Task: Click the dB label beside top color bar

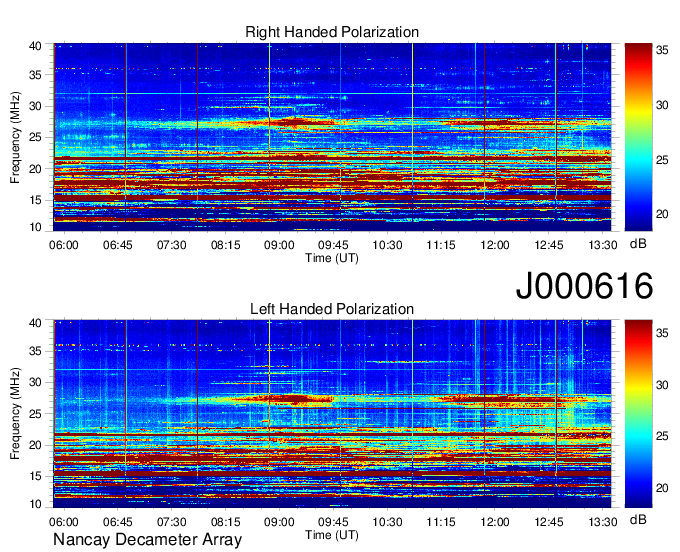Action: point(638,244)
